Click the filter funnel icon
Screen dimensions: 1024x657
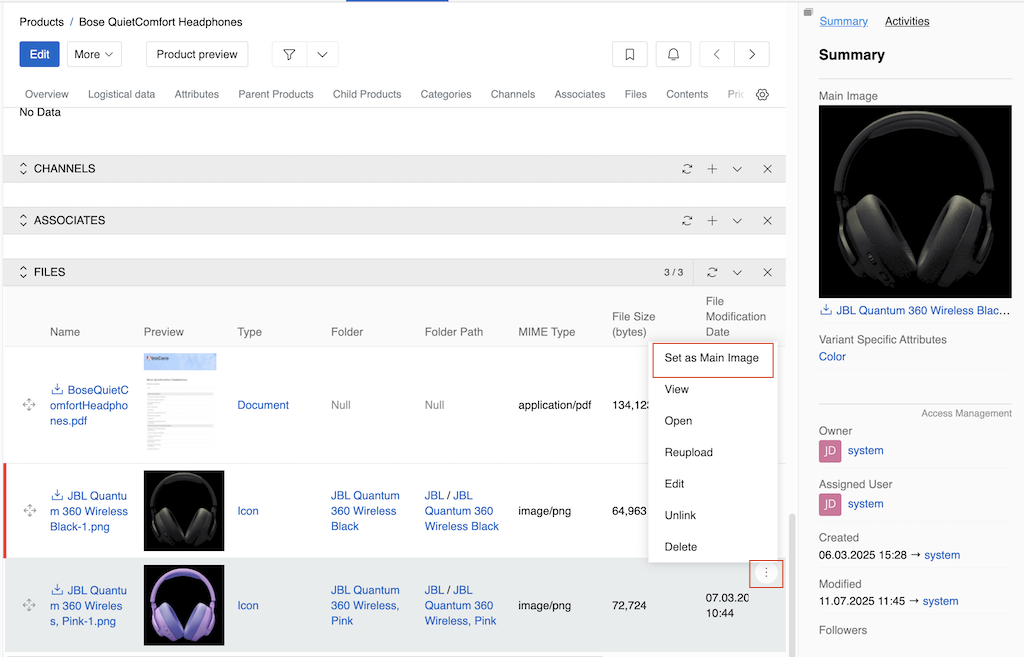289,54
